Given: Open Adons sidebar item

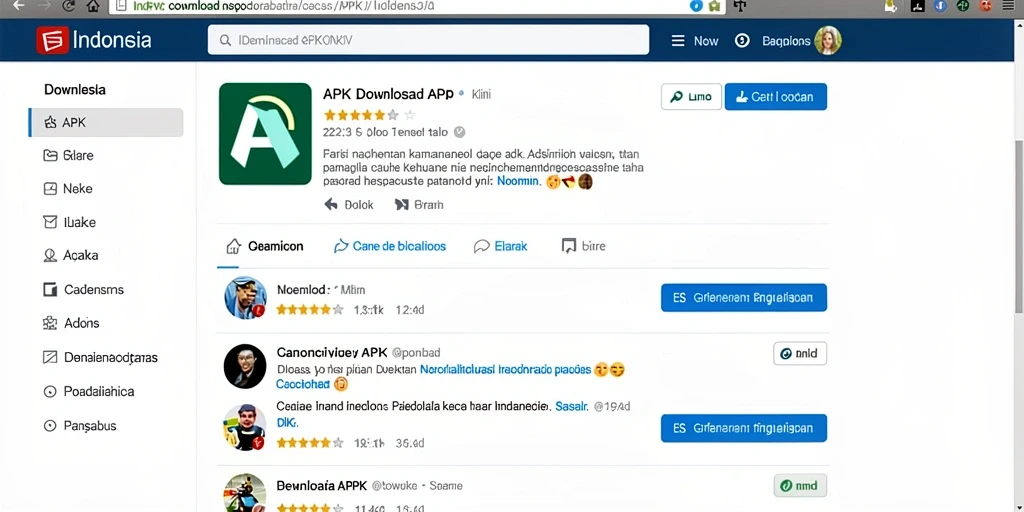Looking at the screenshot, I should 71,323.
